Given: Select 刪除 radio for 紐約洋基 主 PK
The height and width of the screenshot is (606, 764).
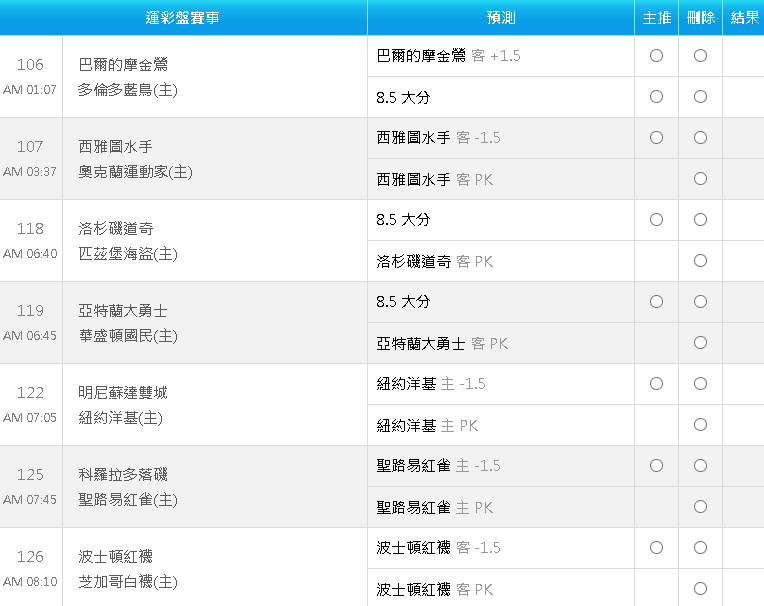Looking at the screenshot, I should pos(700,425).
